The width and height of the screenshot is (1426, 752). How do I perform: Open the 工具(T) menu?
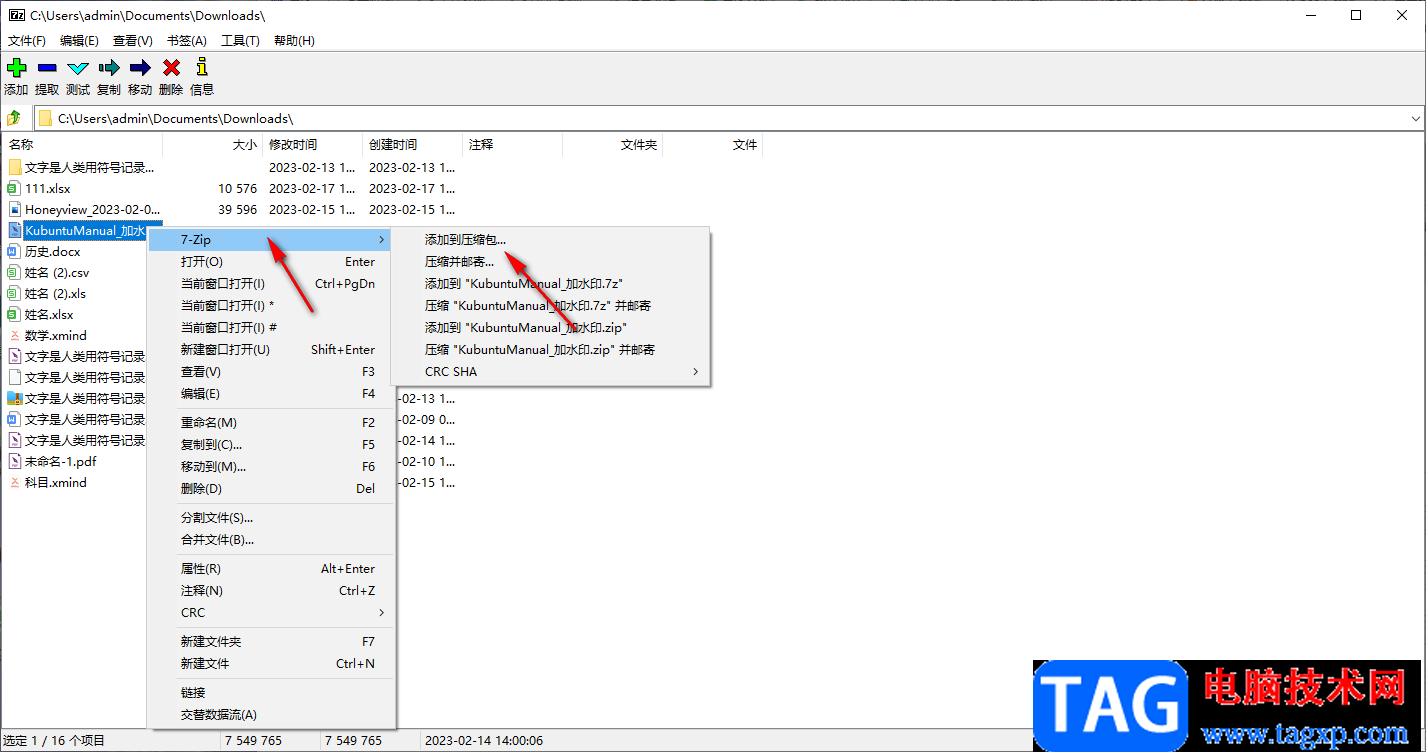(240, 41)
